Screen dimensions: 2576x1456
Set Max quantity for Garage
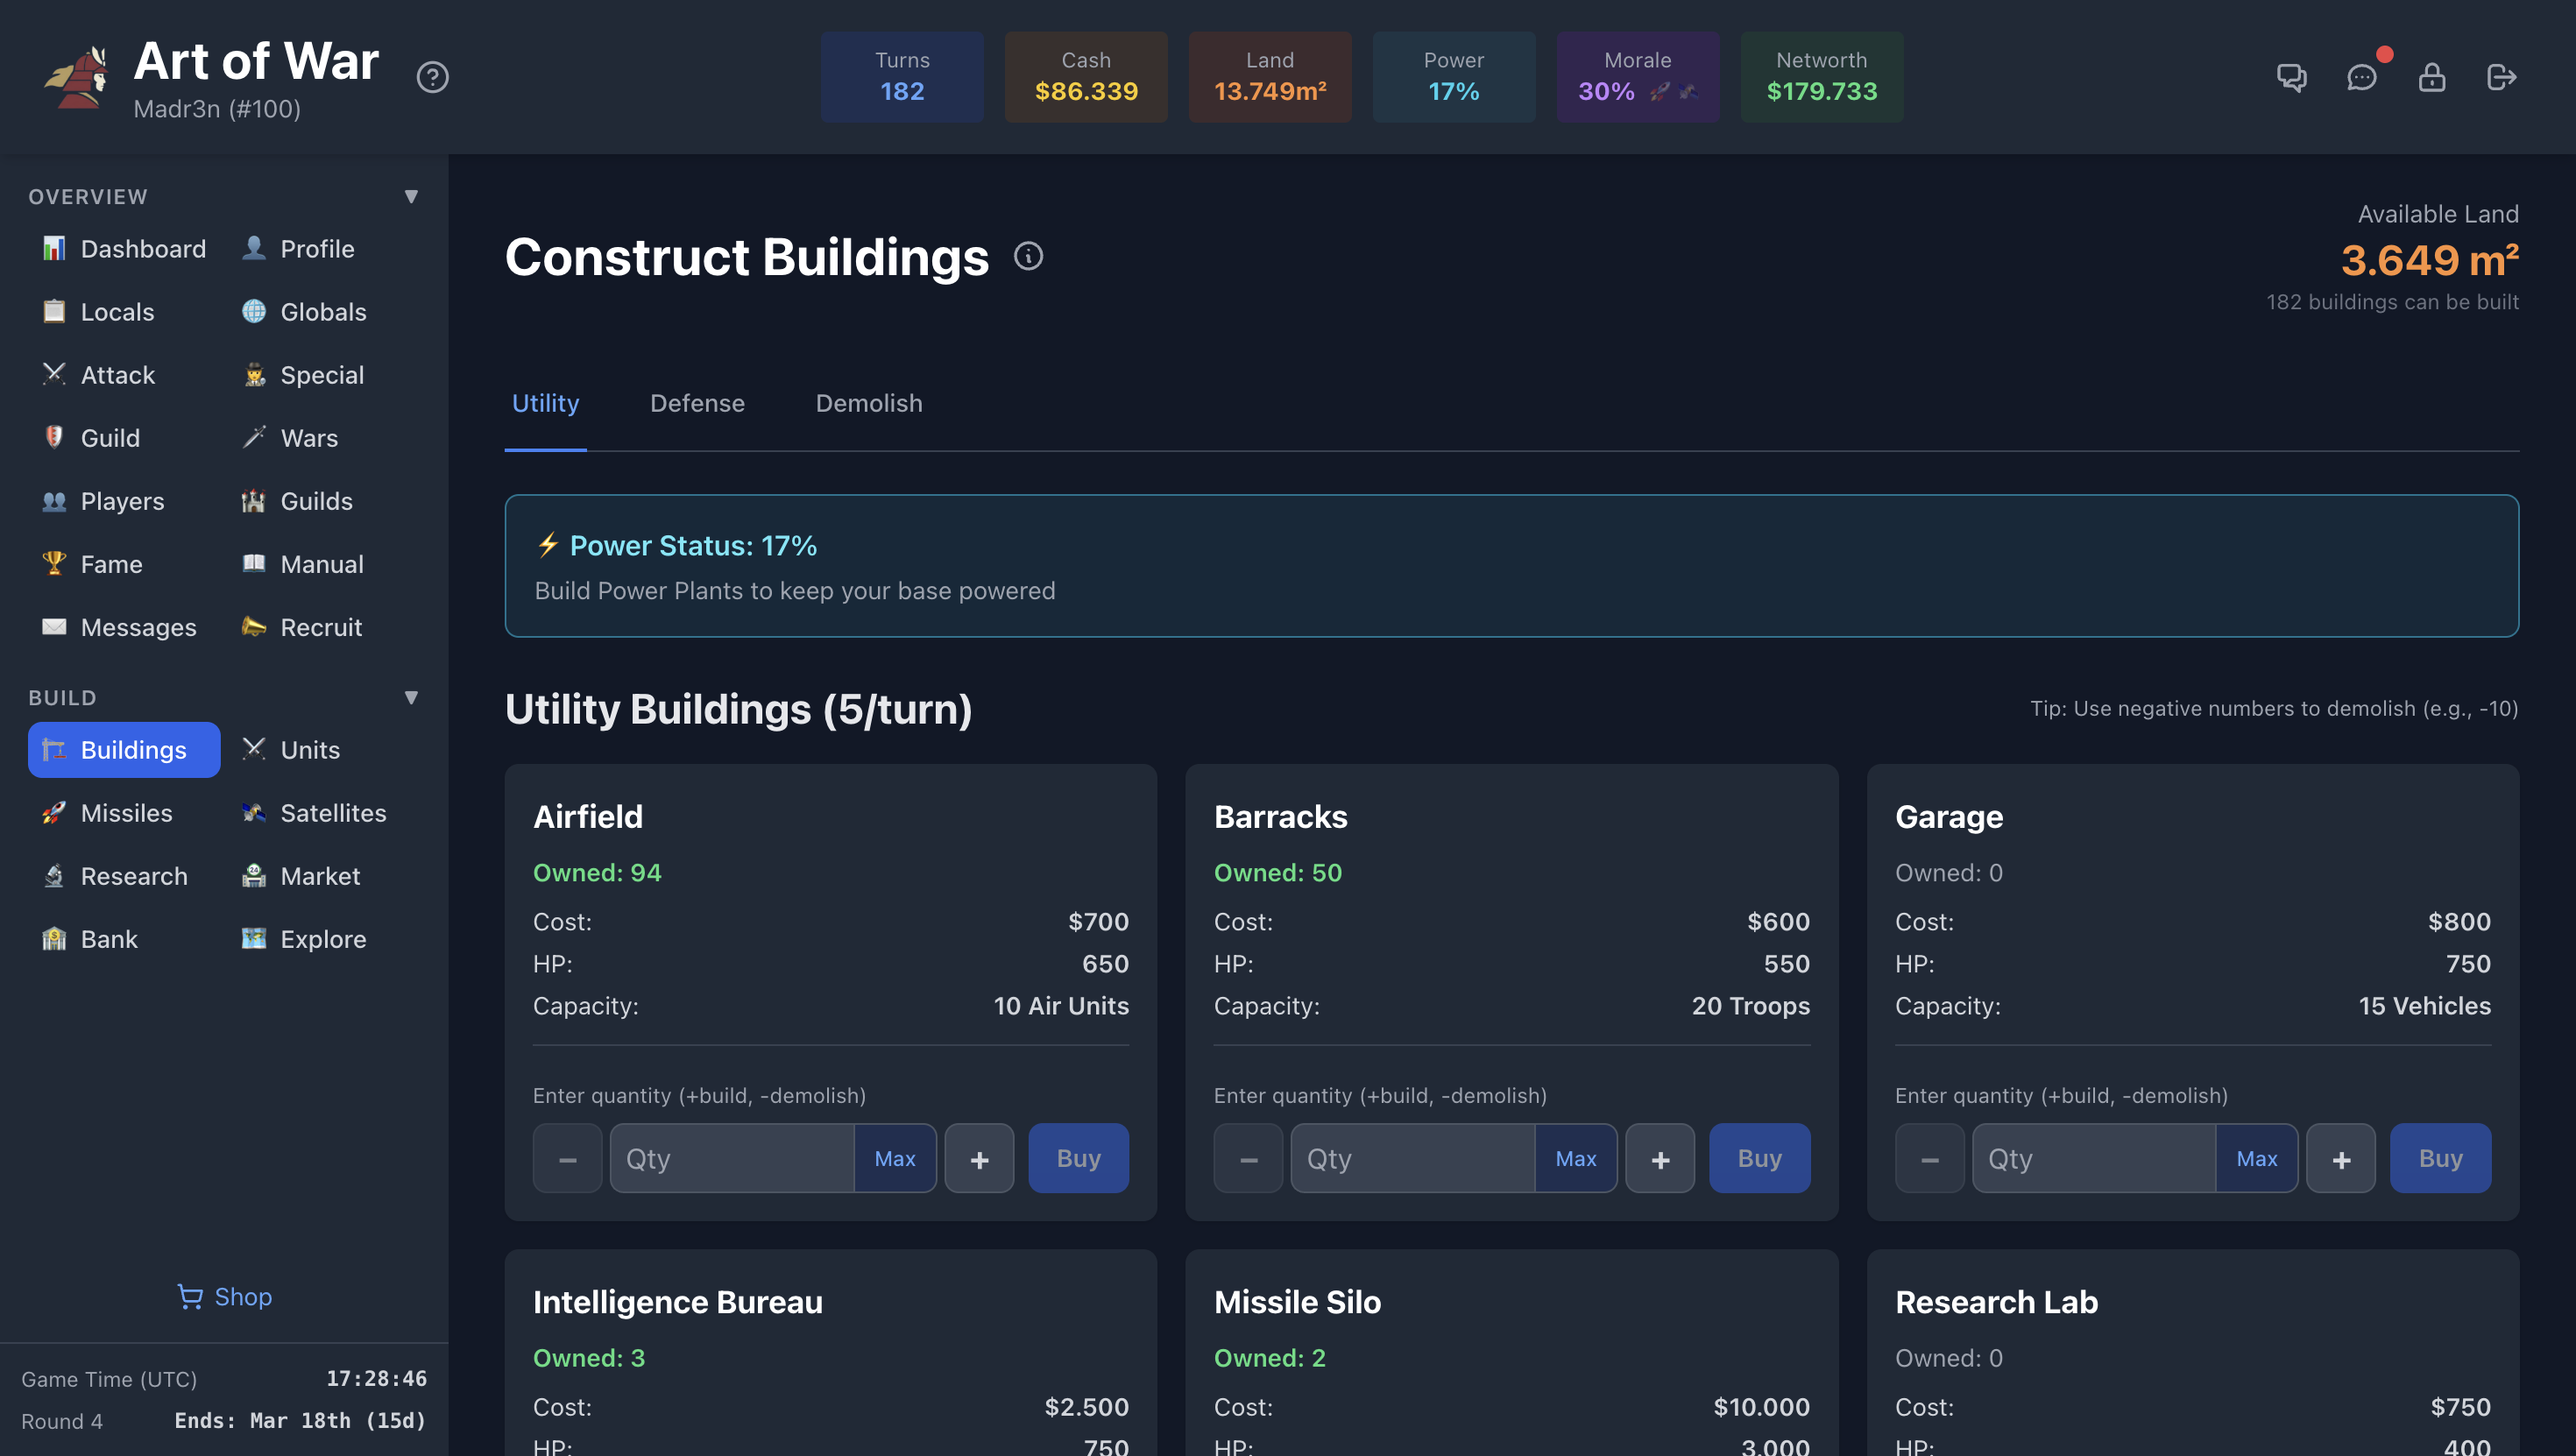(2257, 1158)
